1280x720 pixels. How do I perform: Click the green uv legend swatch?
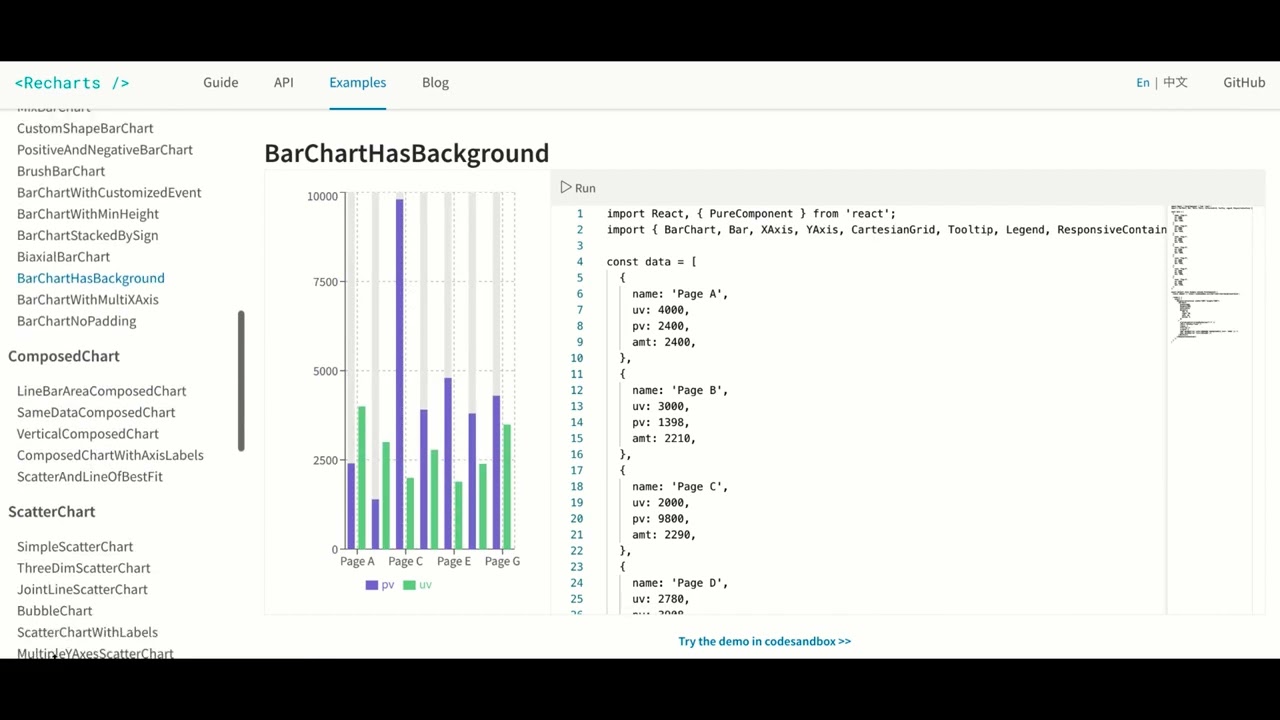409,585
